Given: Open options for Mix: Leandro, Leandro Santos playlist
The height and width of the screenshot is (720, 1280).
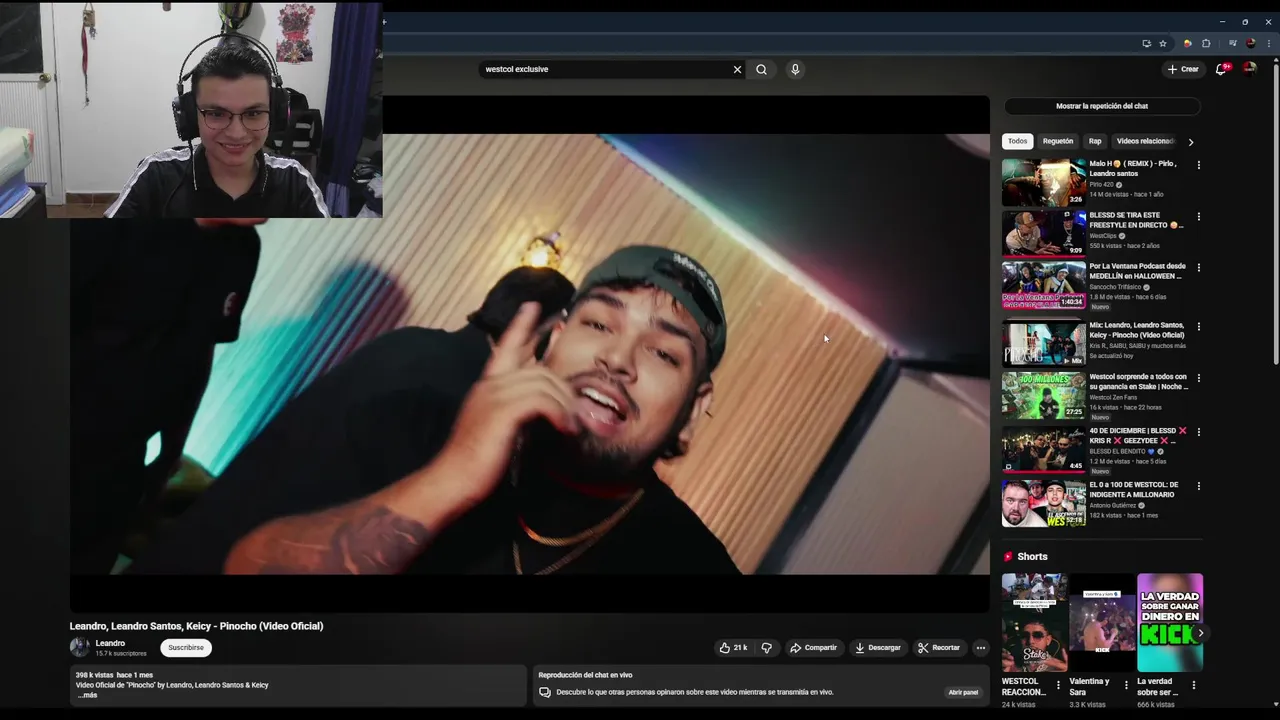Looking at the screenshot, I should click(1198, 327).
